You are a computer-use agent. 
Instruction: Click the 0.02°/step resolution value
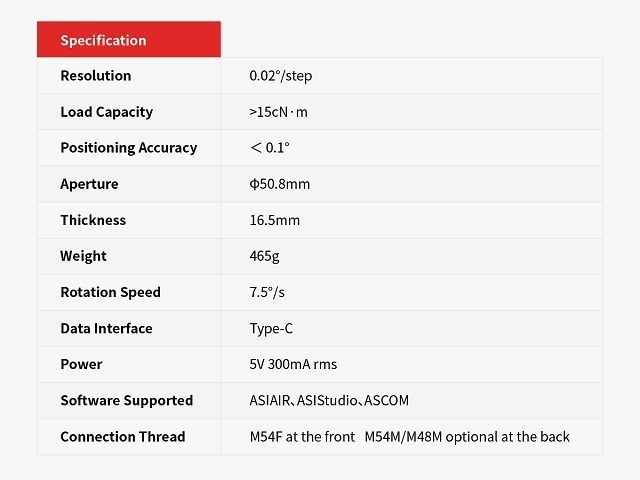[x=281, y=76]
